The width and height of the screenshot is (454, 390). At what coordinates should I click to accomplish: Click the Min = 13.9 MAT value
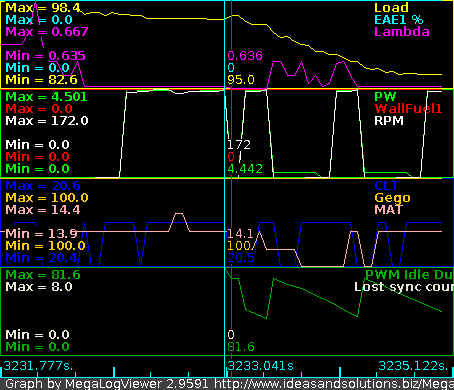(x=41, y=234)
